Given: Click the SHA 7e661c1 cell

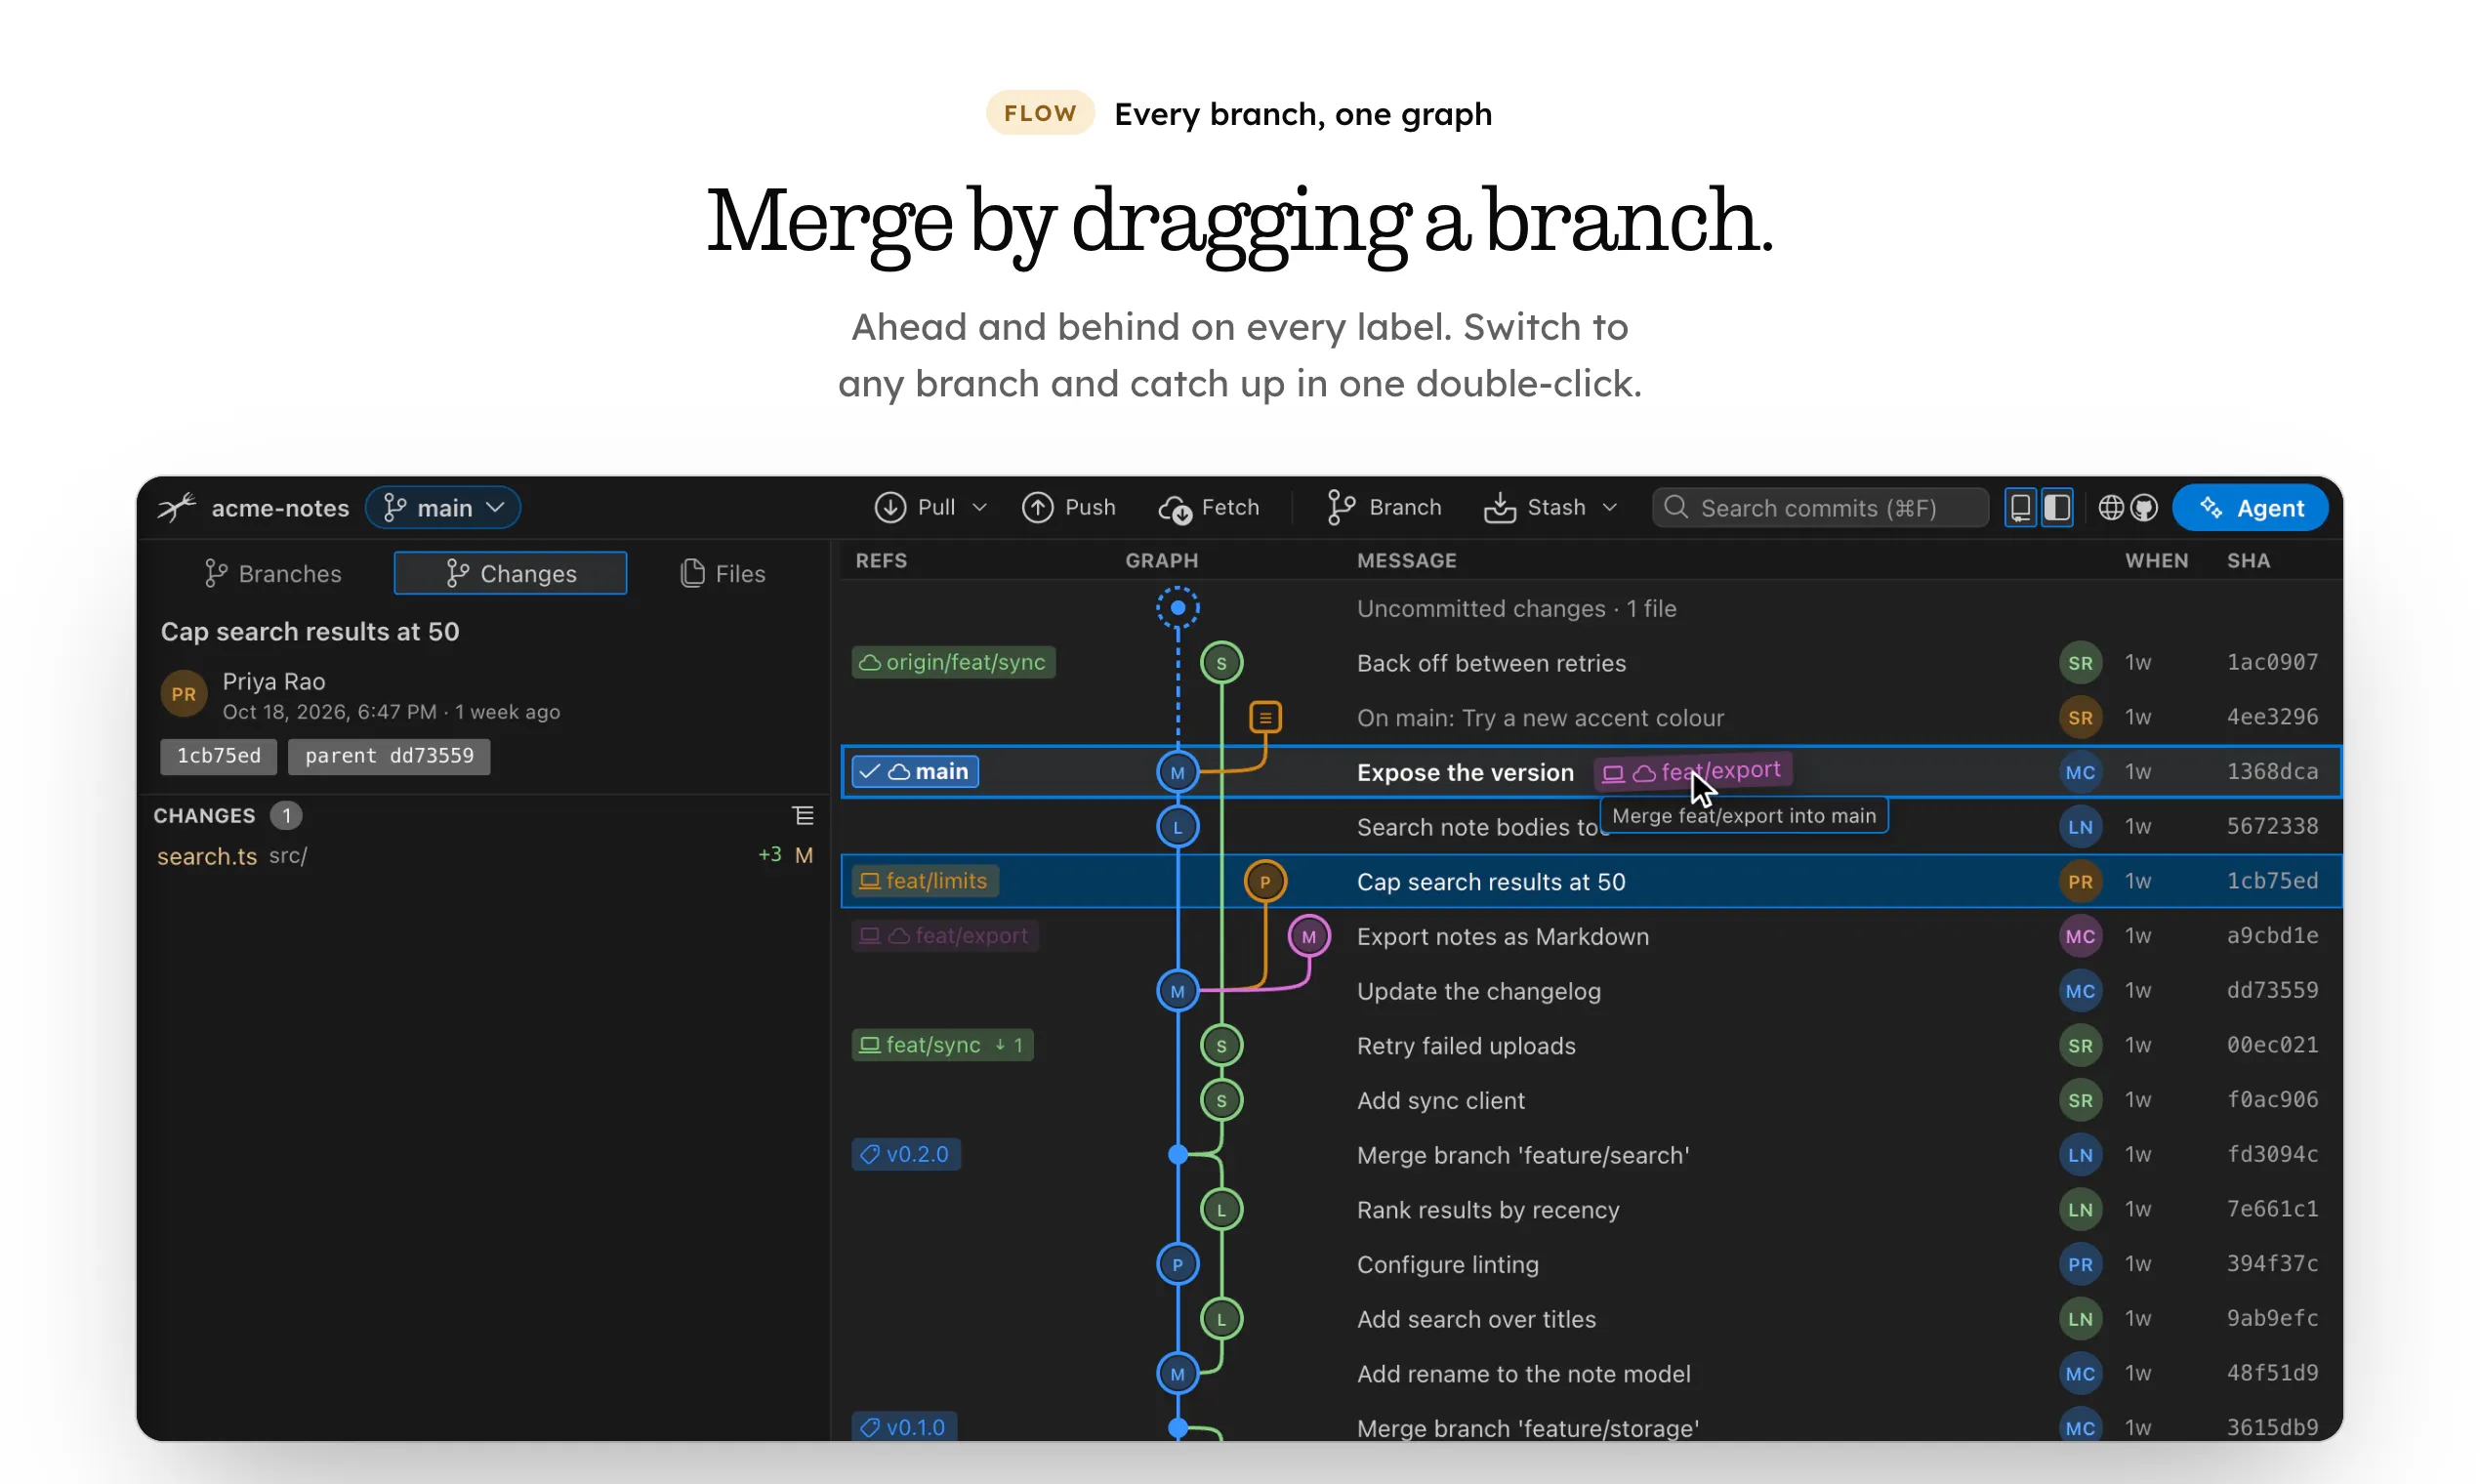Looking at the screenshot, I should [2272, 1209].
